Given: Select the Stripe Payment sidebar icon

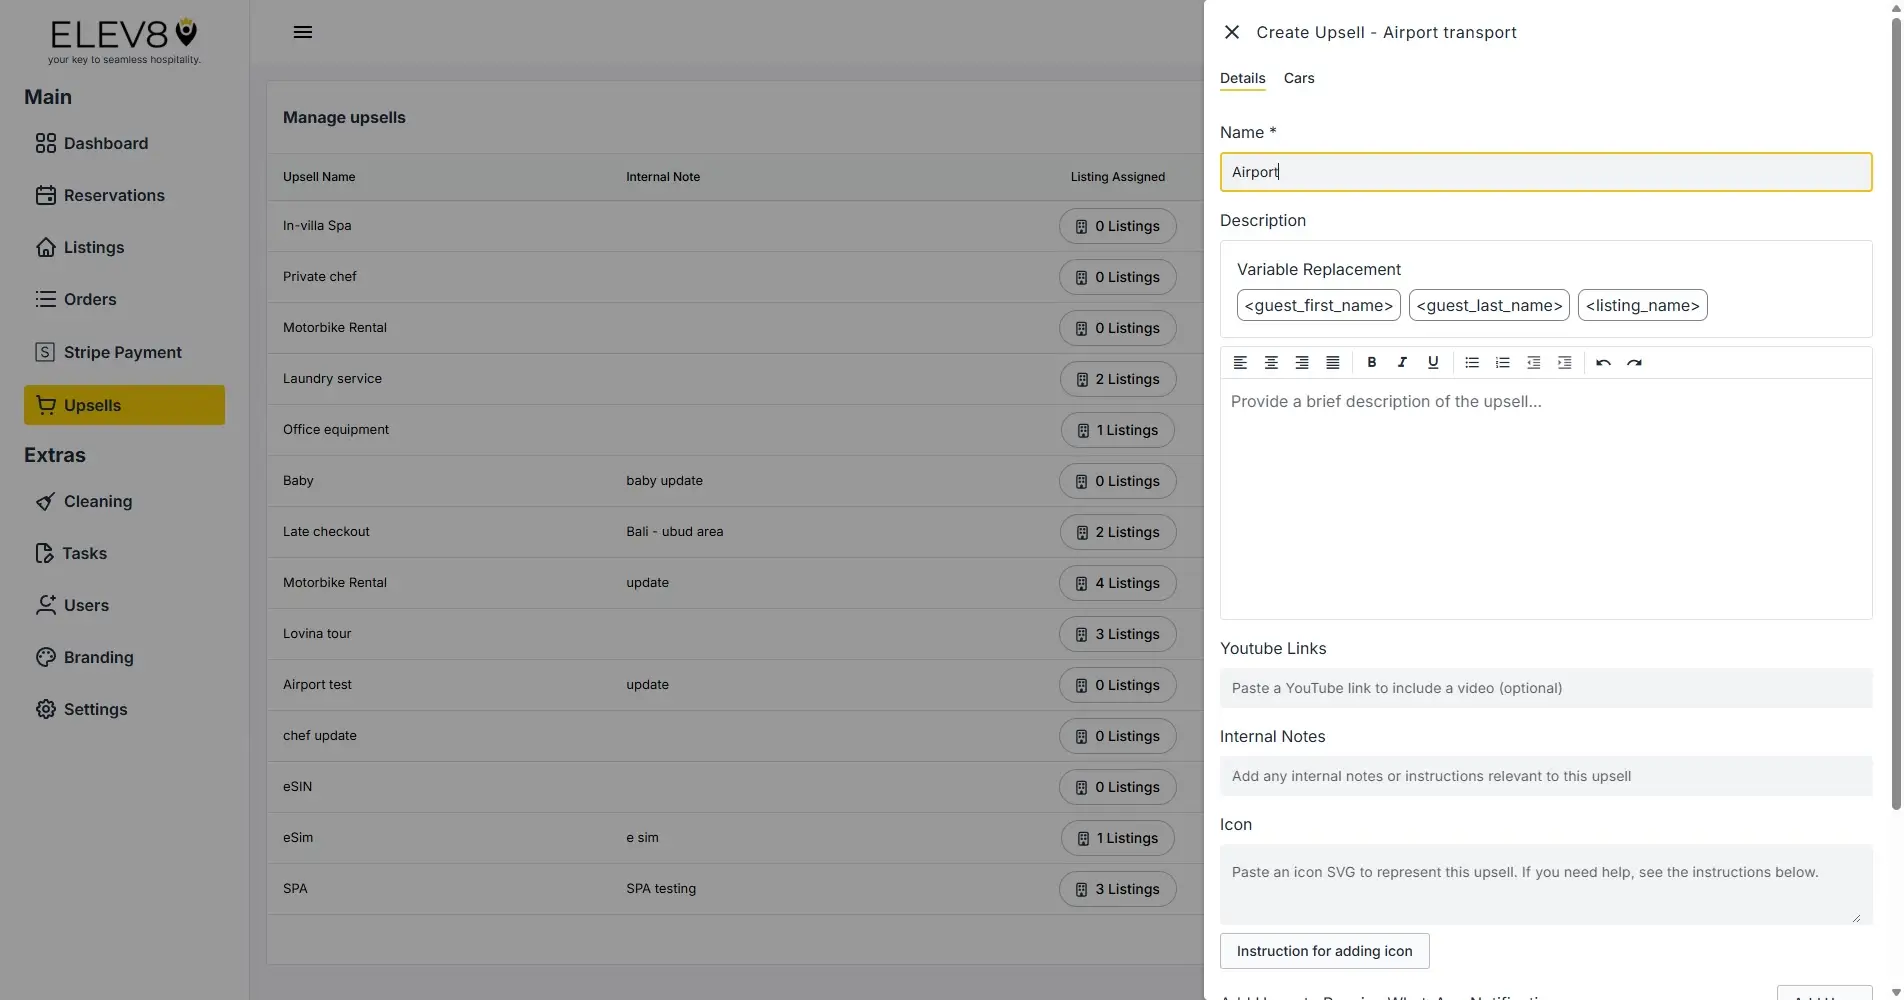Looking at the screenshot, I should pos(44,352).
